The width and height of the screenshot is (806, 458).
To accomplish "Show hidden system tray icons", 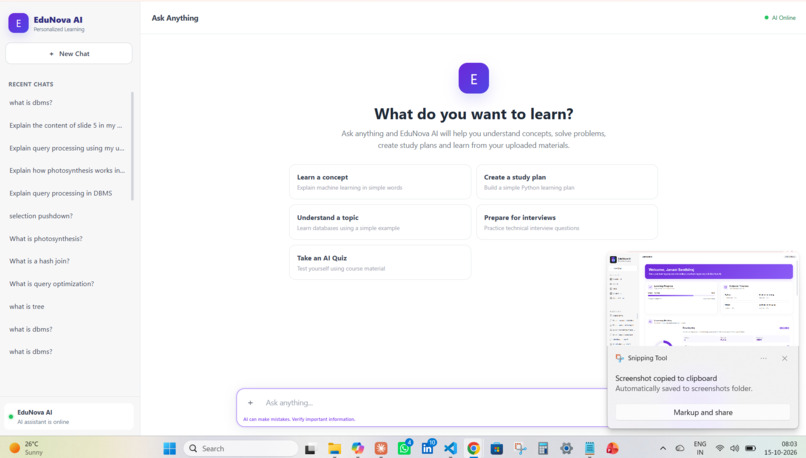I will 663,449.
